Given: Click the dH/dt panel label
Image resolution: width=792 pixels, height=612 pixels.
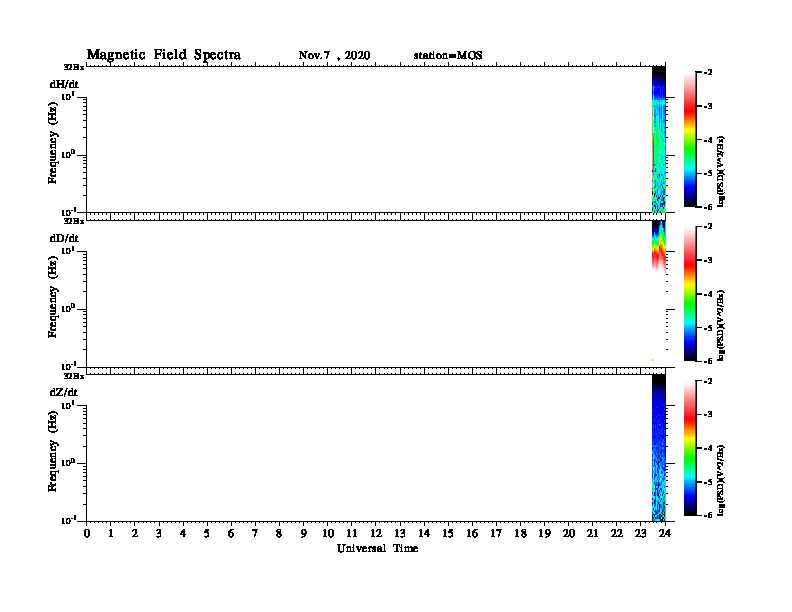Looking at the screenshot, I should (x=64, y=84).
